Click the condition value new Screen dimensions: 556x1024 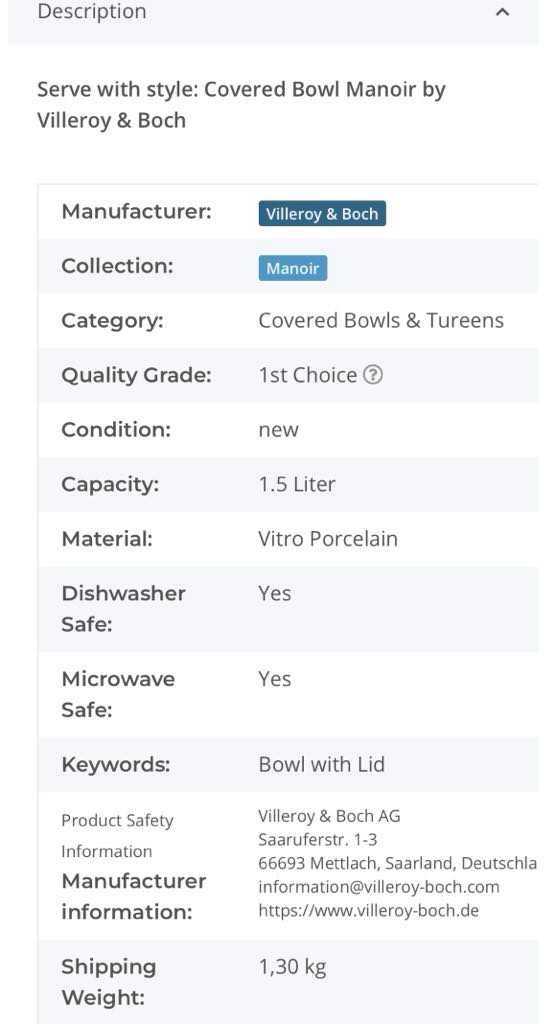(278, 430)
